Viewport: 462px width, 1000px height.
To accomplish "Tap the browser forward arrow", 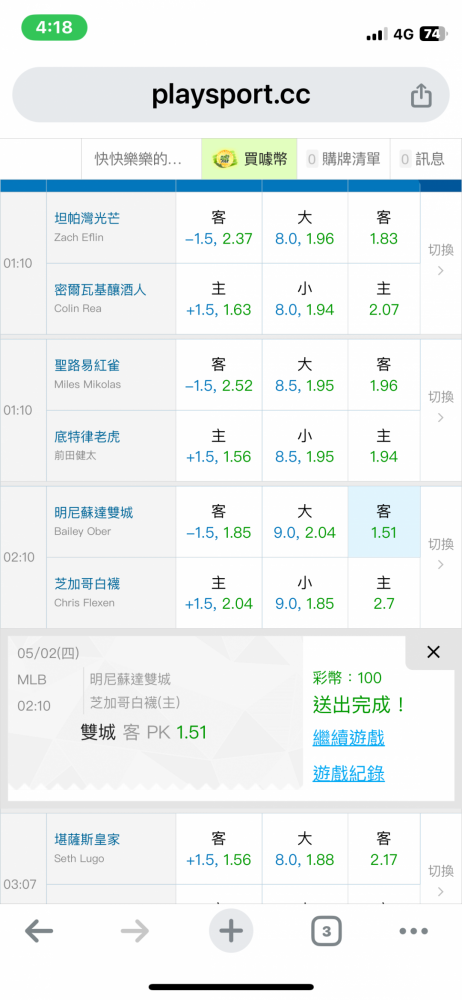I will pos(135,932).
